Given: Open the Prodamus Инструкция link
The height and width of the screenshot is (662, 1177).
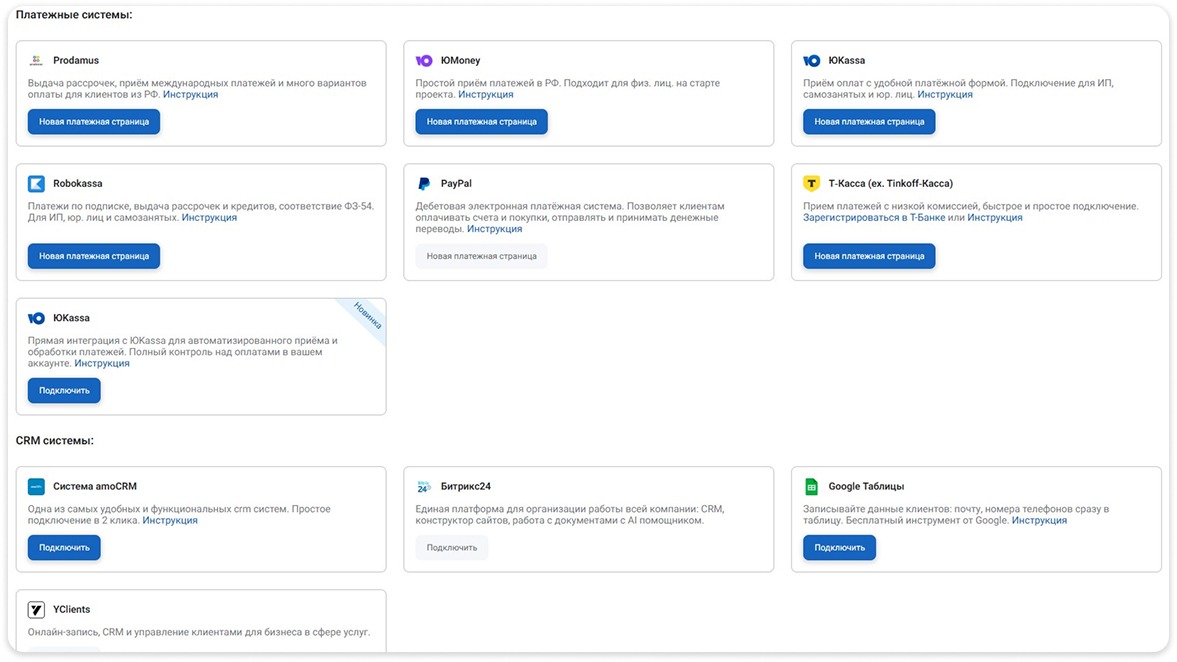Looking at the screenshot, I should point(190,95).
